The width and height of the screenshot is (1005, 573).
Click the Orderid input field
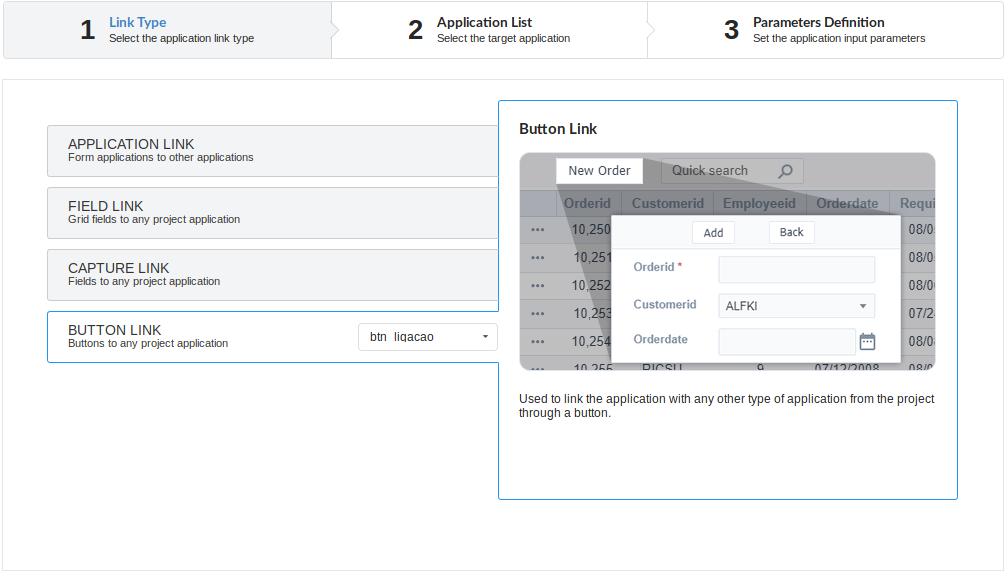click(796, 269)
